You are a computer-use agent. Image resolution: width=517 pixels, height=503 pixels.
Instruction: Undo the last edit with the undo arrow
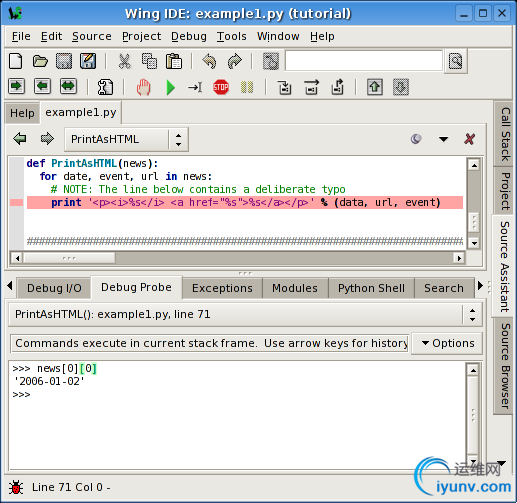click(x=210, y=61)
